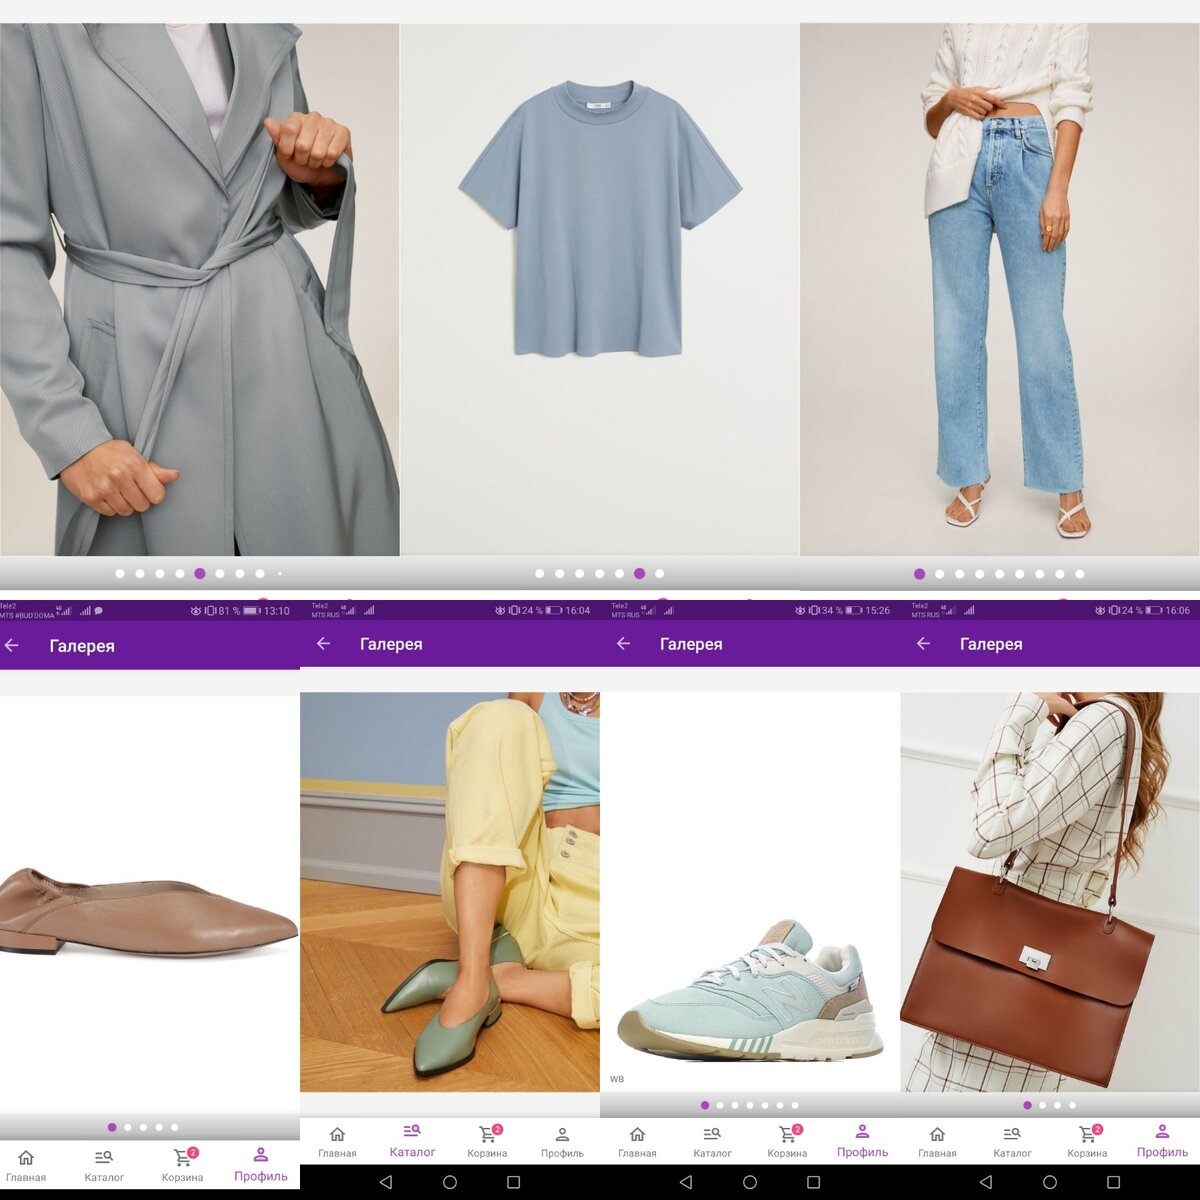Tap Android home circle under brown bag screen

pyautogui.click(x=1050, y=1182)
